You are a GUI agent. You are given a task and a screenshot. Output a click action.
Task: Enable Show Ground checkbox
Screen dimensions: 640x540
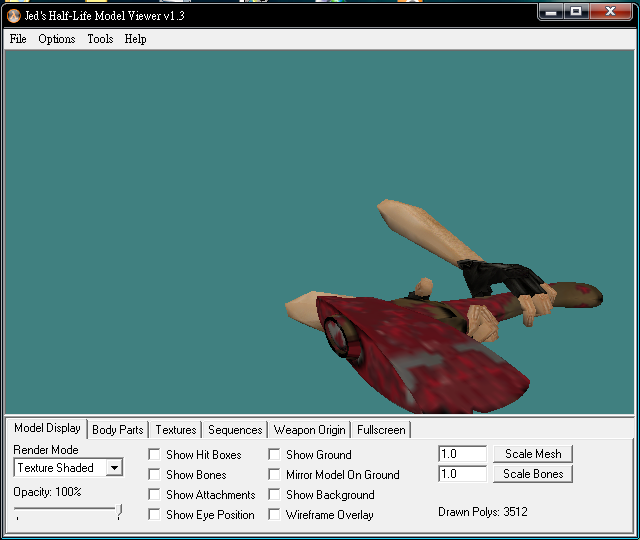coord(274,455)
